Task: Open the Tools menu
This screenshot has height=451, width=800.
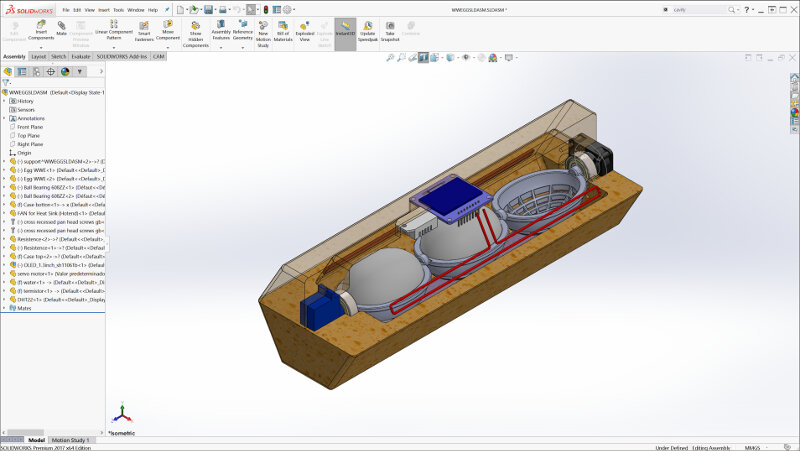Action: tap(118, 10)
